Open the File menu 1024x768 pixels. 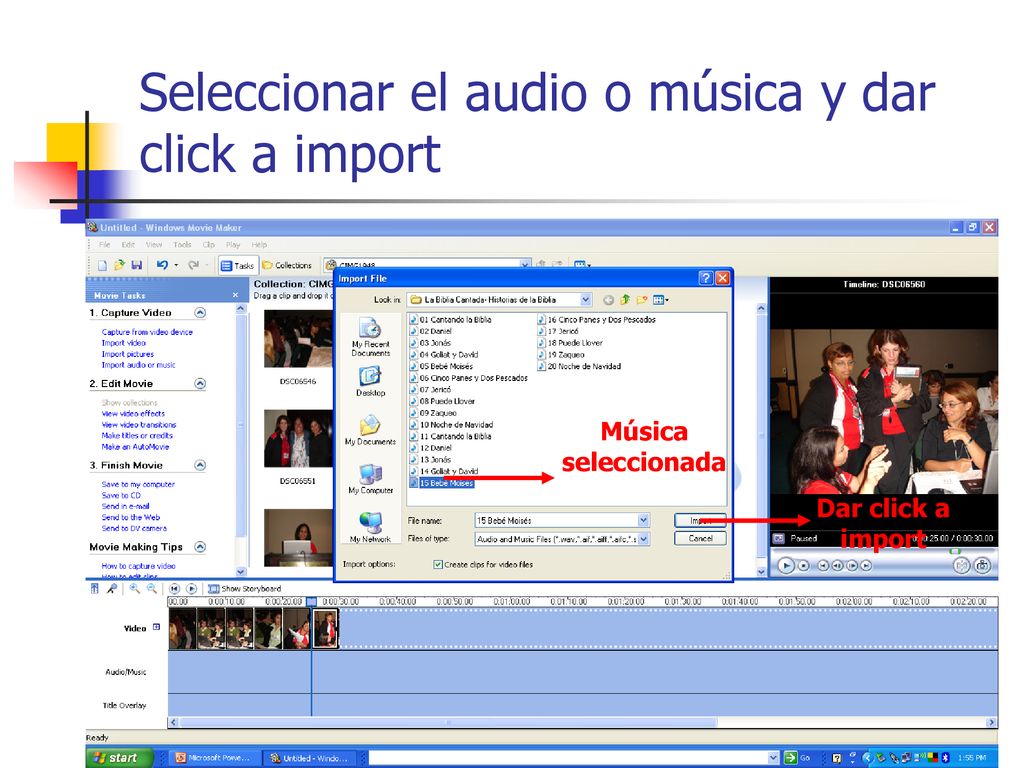coord(104,245)
